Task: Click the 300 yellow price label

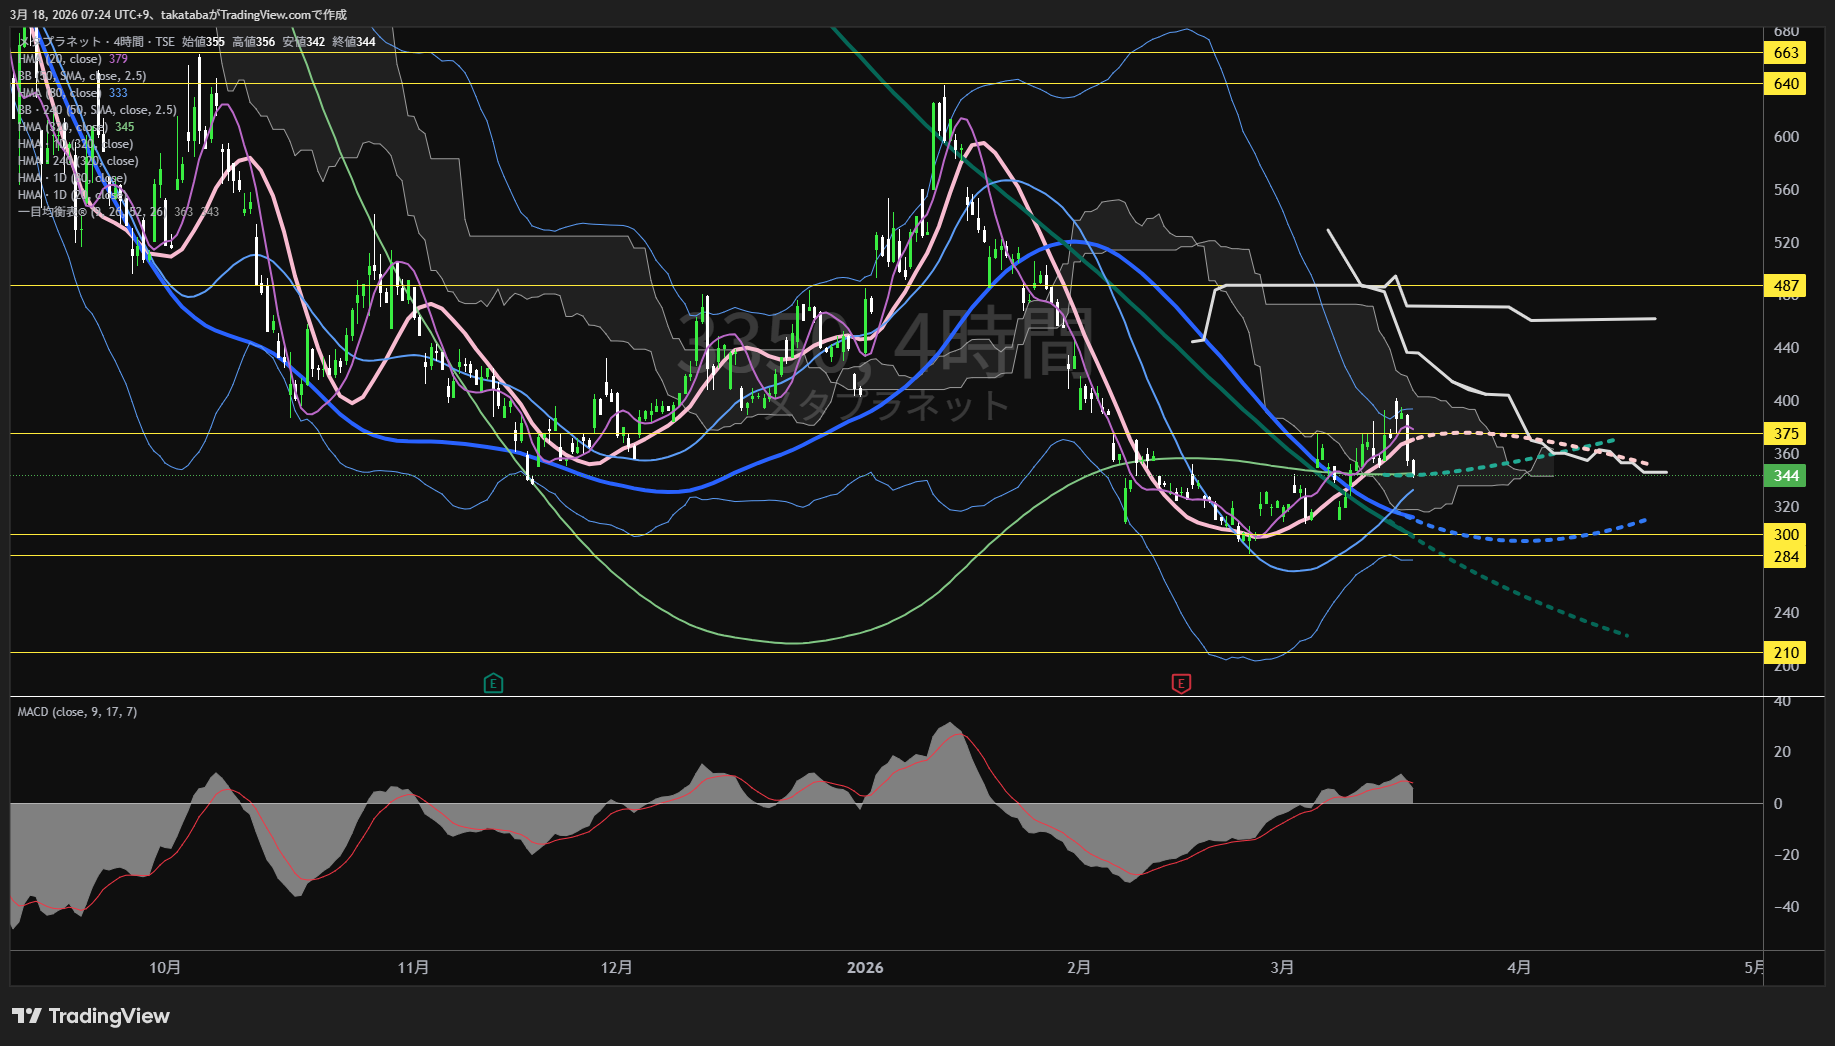Action: [x=1786, y=535]
